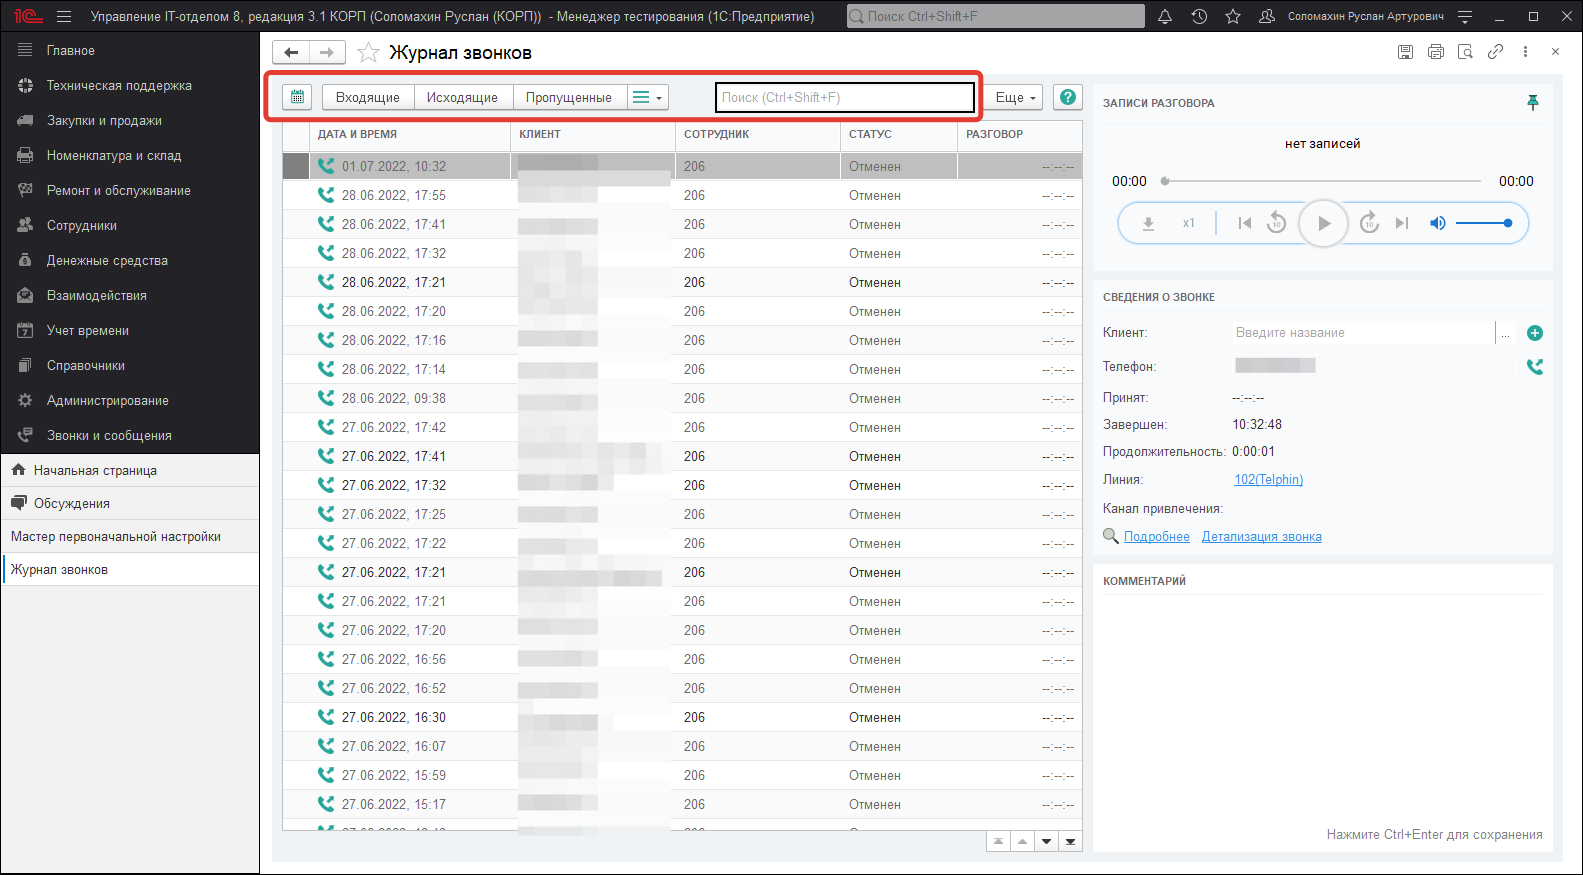Download the call recording

tap(1148, 224)
